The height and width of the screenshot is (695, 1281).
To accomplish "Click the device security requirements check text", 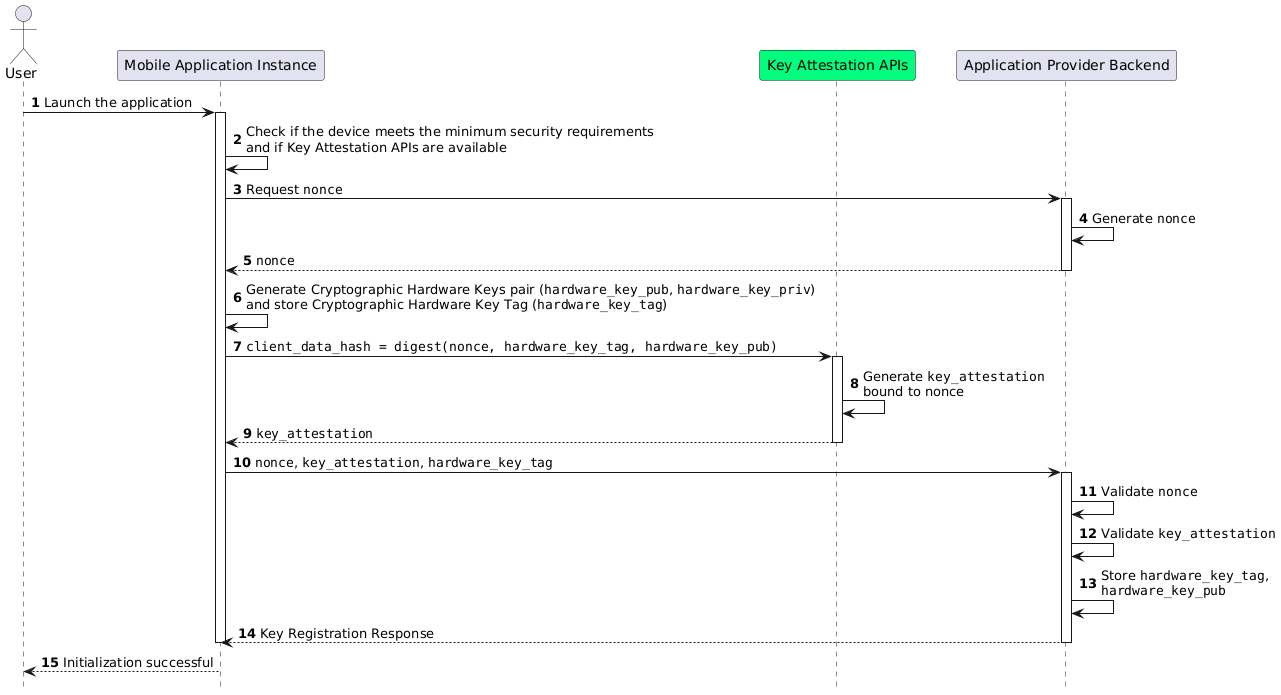I will 449,140.
